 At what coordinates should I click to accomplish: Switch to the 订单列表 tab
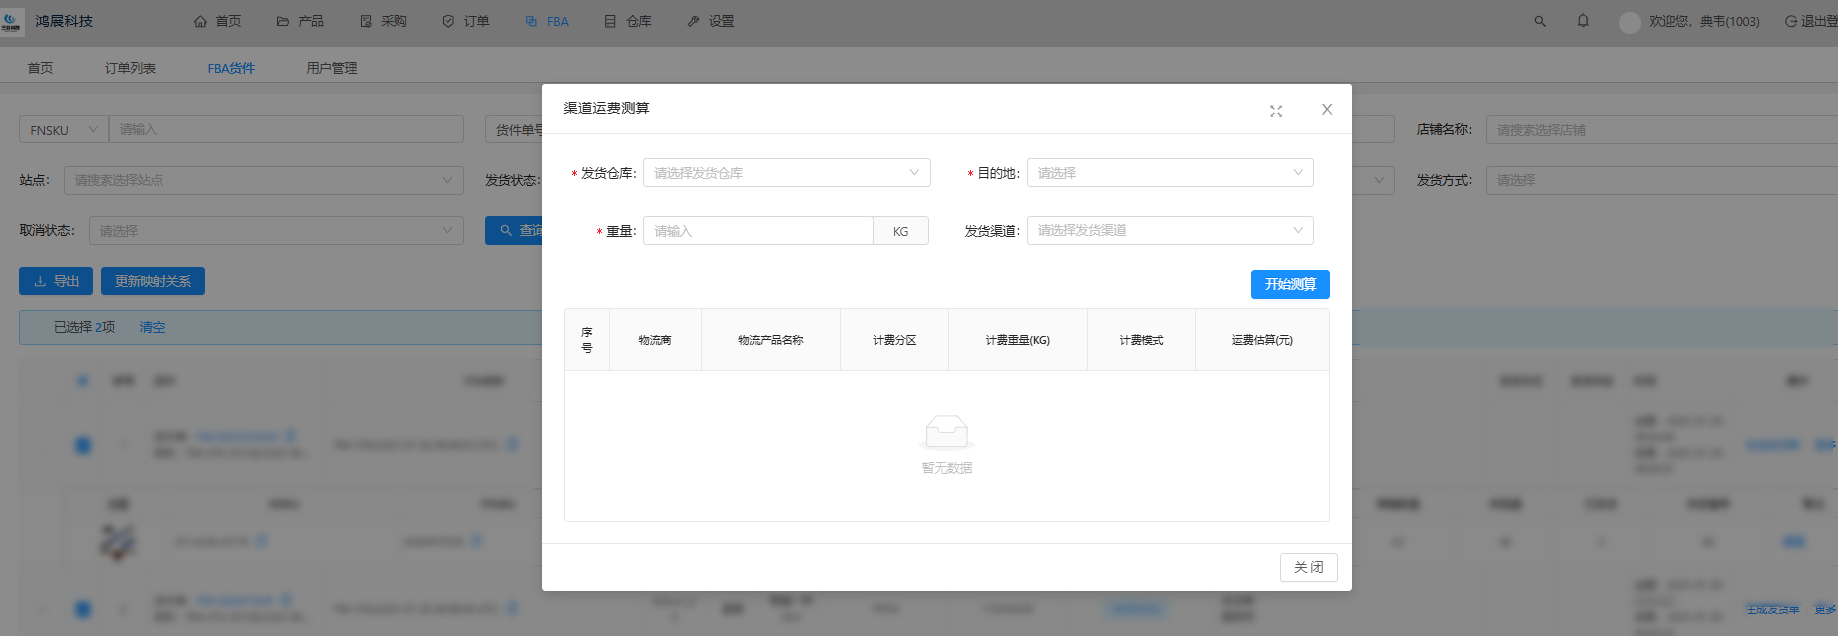tap(130, 68)
